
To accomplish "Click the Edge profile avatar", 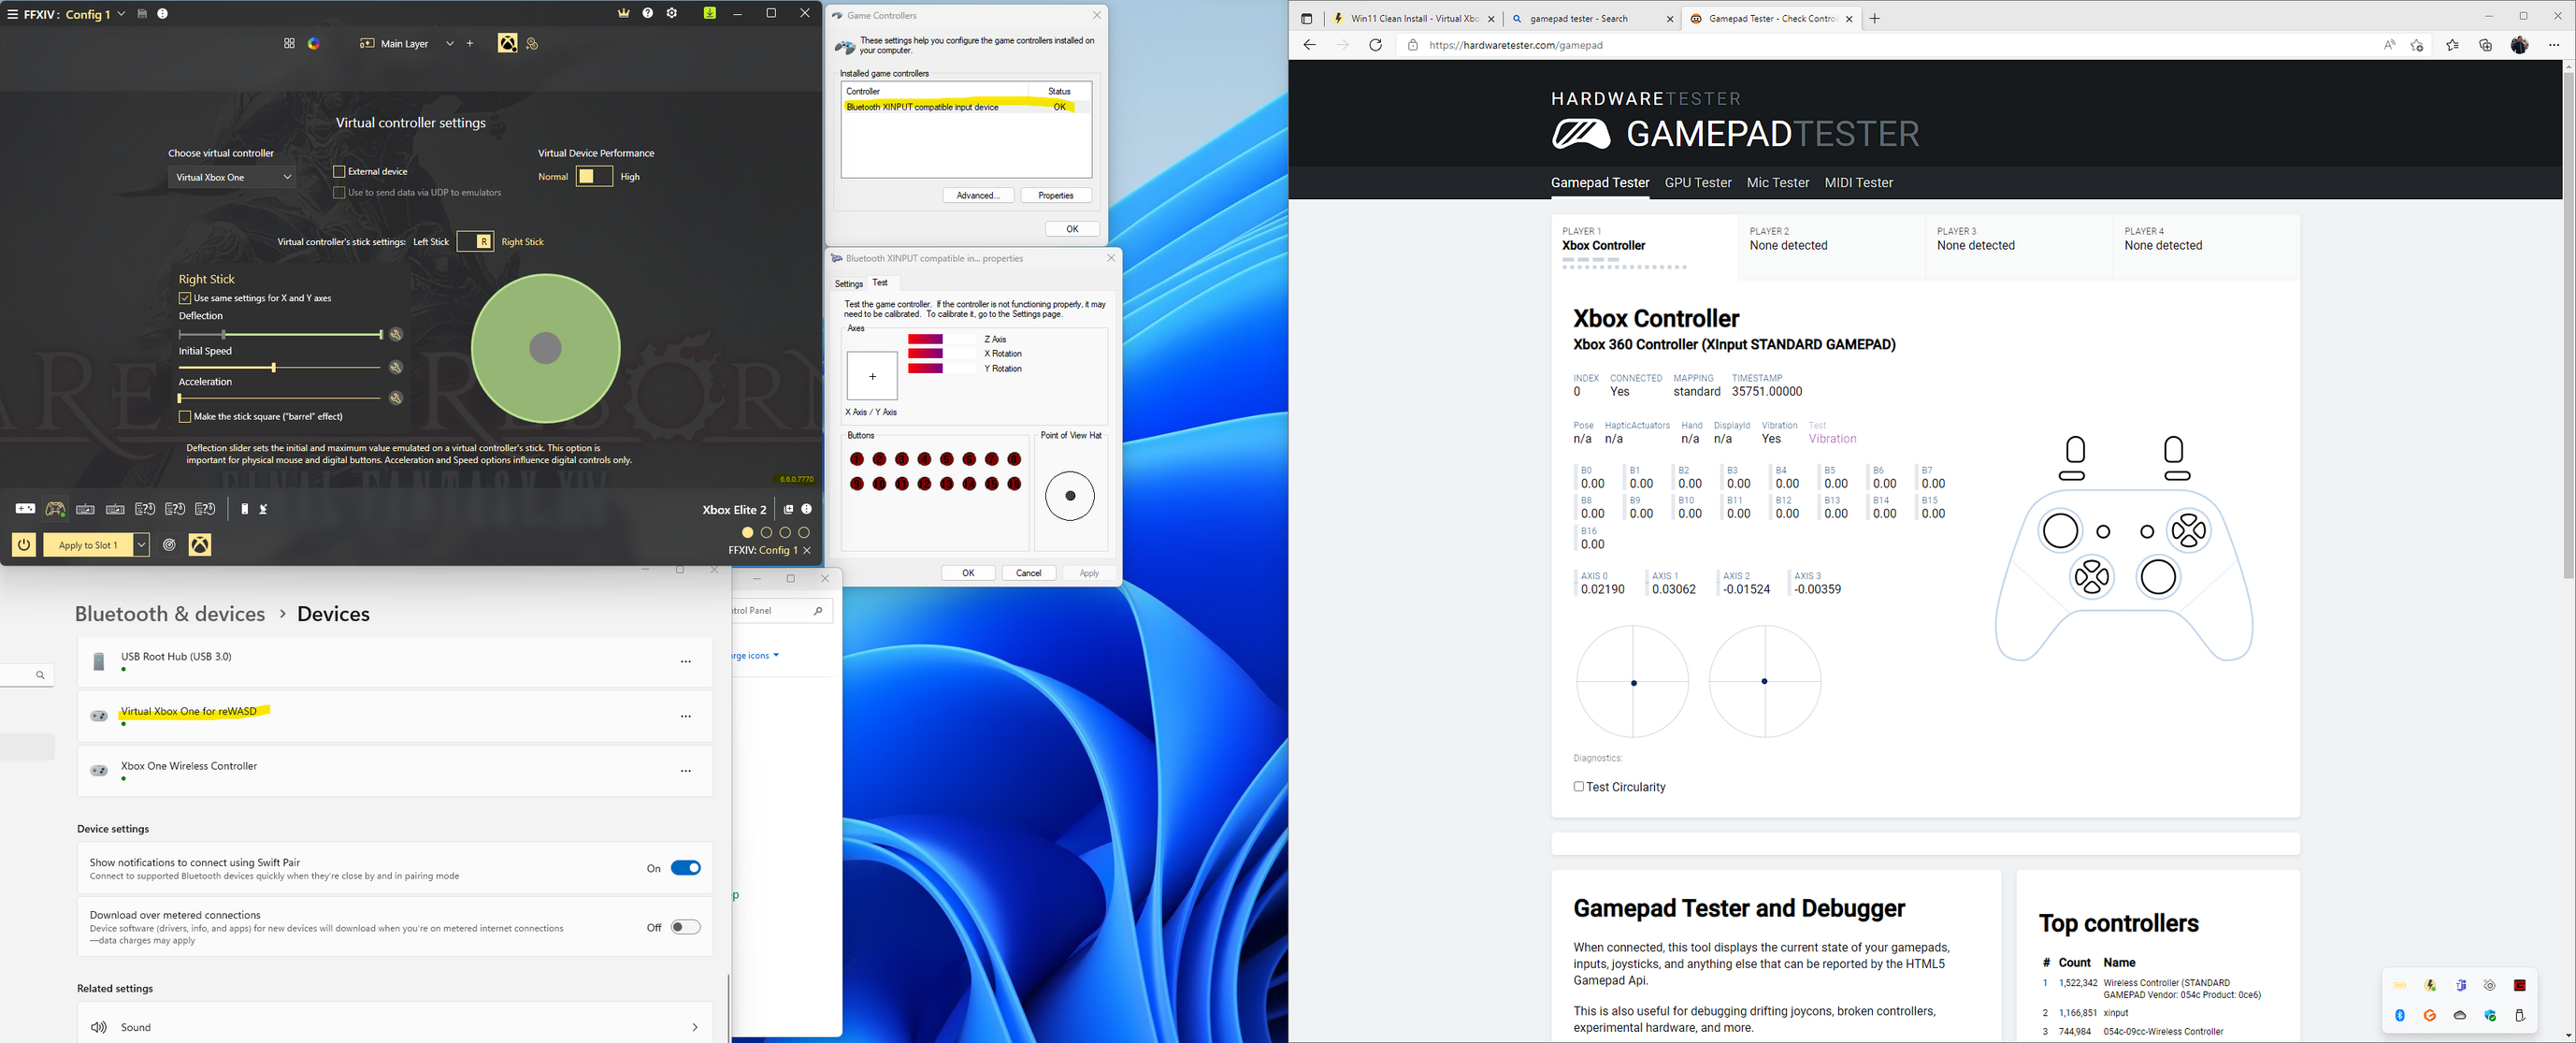I will pos(2520,45).
